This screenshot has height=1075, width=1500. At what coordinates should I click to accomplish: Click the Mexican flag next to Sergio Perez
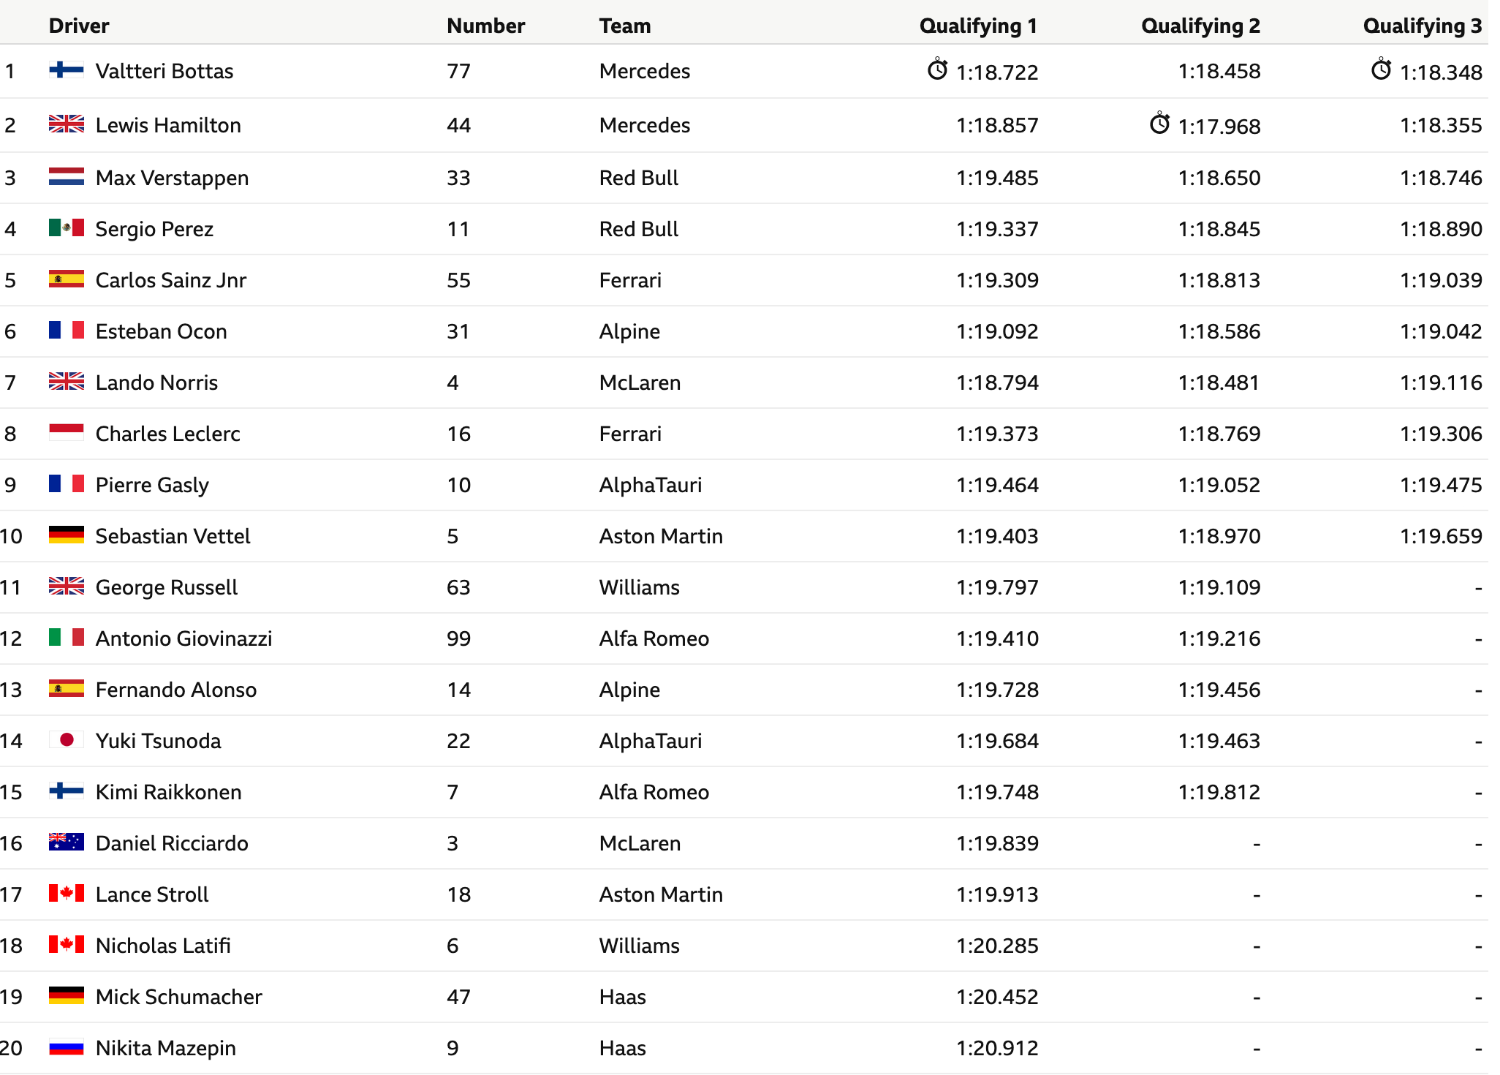[66, 228]
